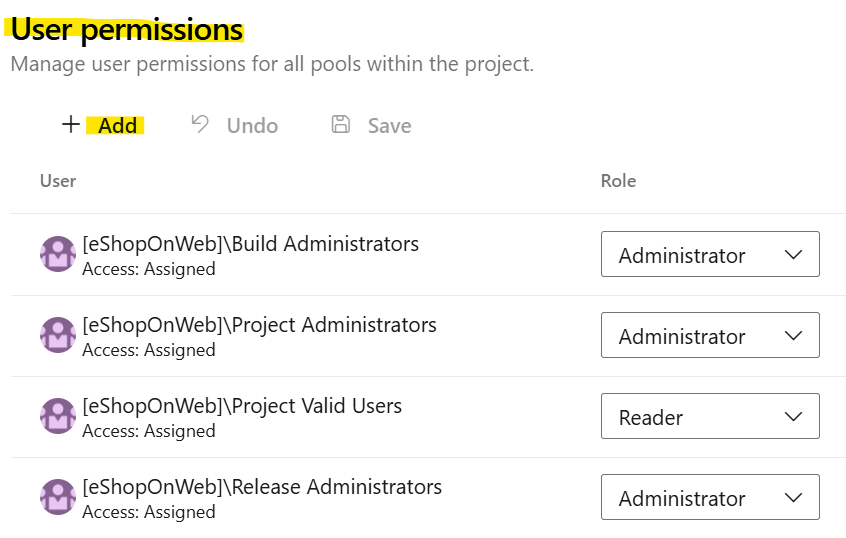
Task: Open the role dropdown for Build Administrators
Action: (x=710, y=254)
